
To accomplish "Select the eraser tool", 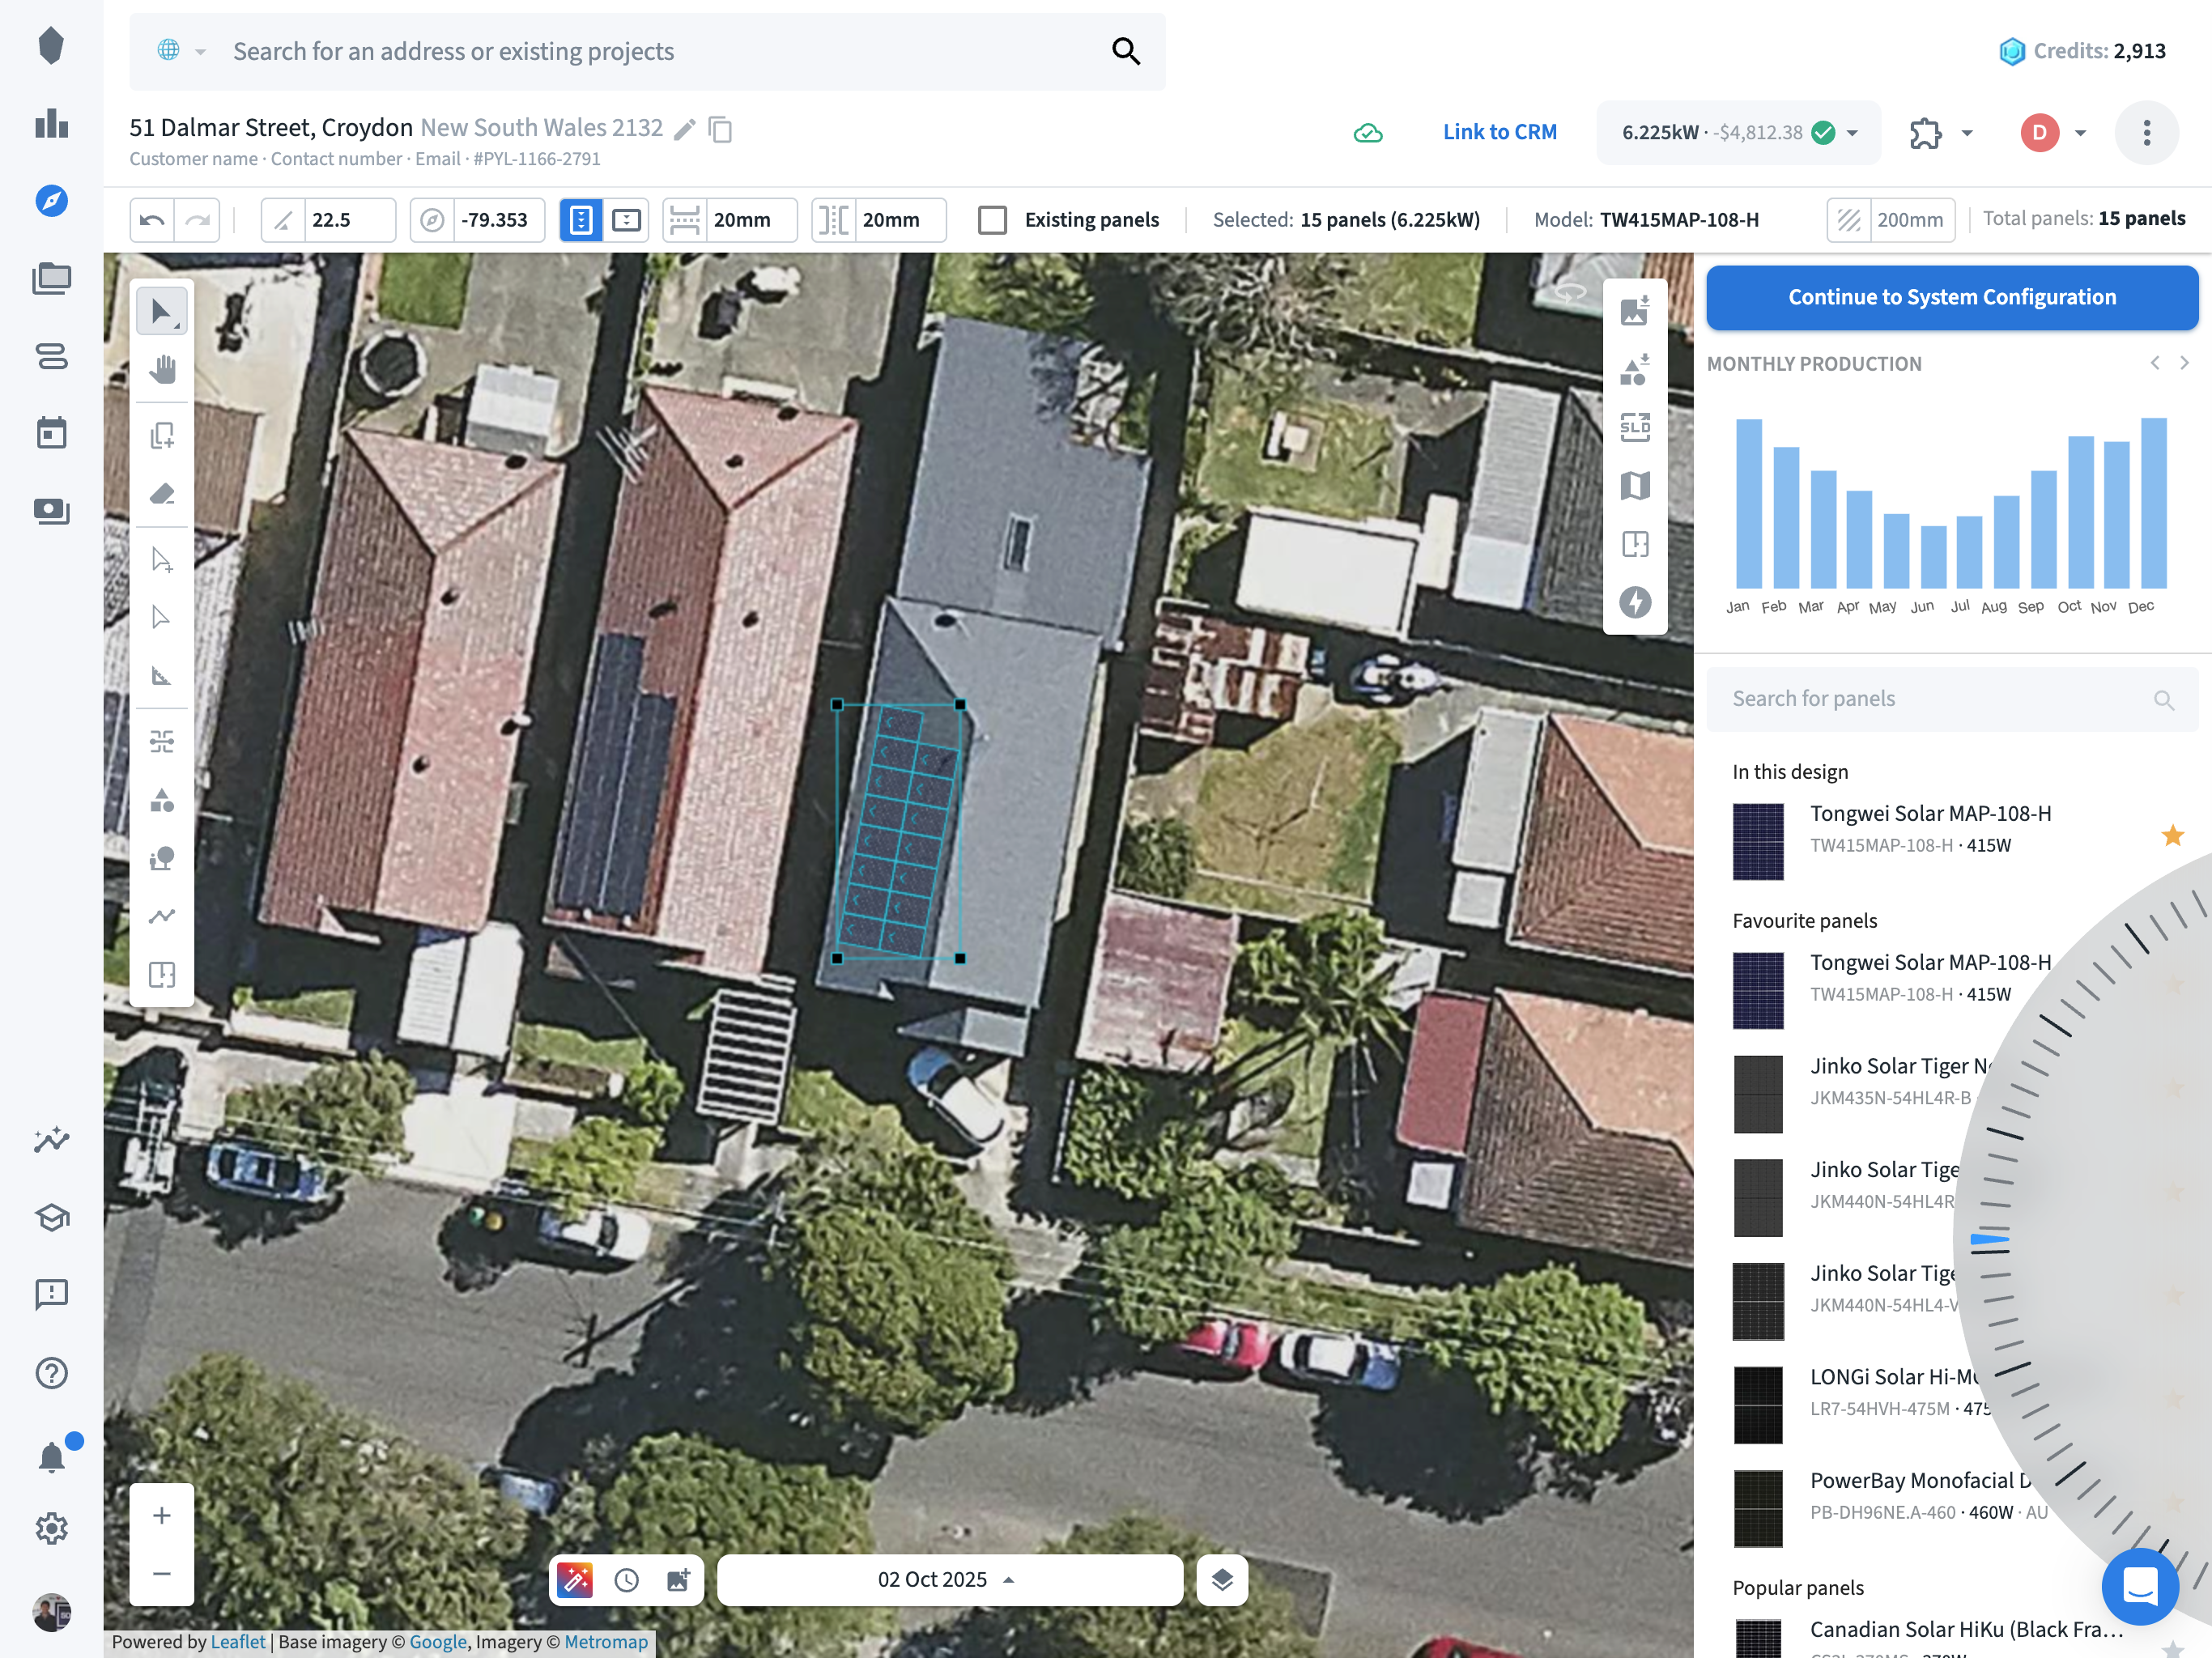I will click(162, 494).
